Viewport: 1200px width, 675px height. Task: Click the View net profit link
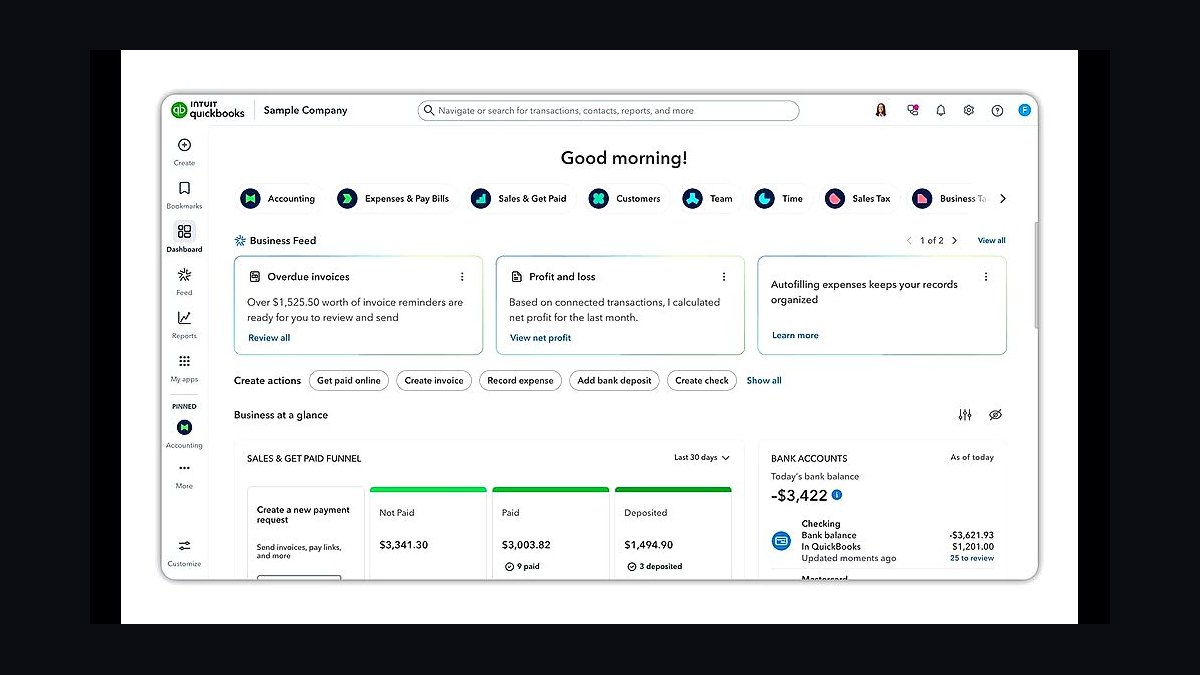coord(540,338)
